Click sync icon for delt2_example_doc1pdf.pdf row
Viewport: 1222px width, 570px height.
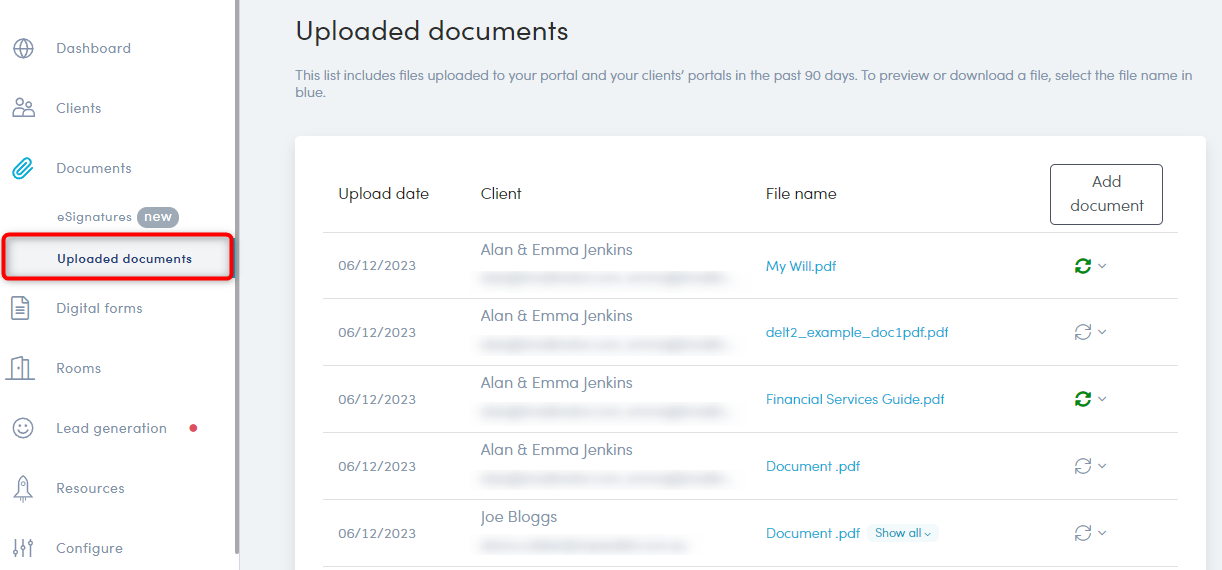[x=1082, y=332]
